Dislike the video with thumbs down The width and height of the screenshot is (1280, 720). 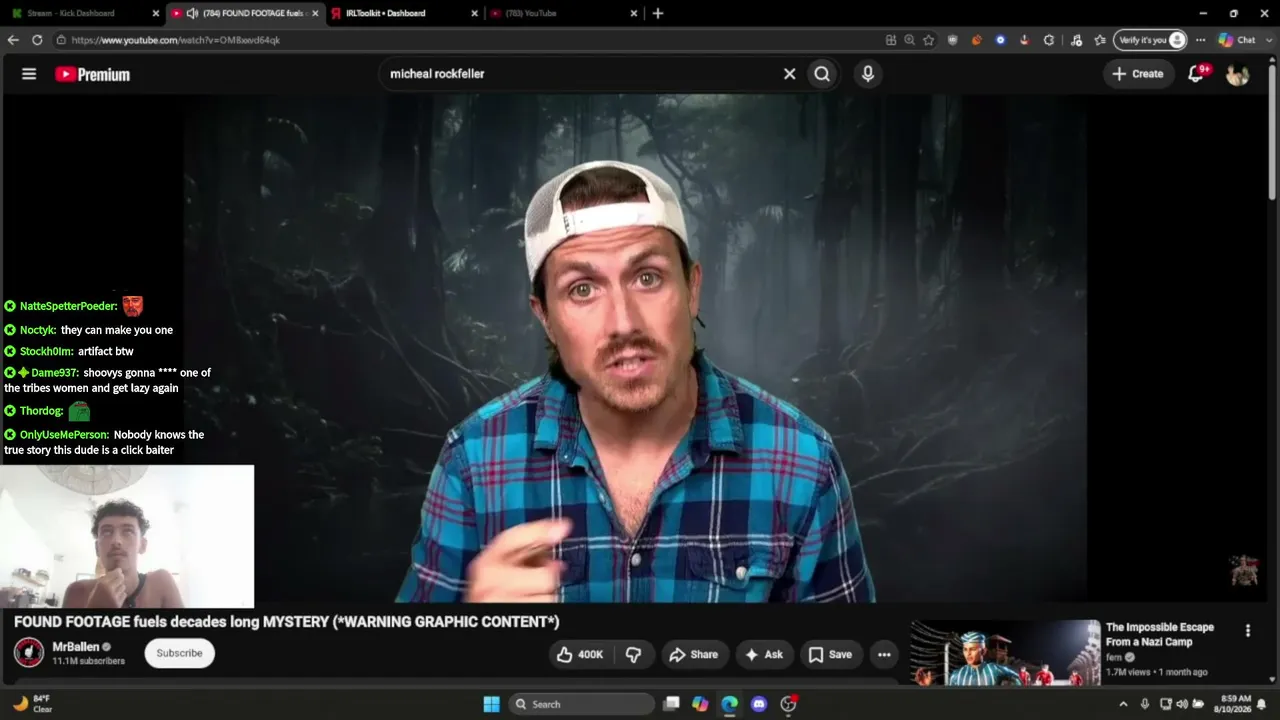[633, 655]
